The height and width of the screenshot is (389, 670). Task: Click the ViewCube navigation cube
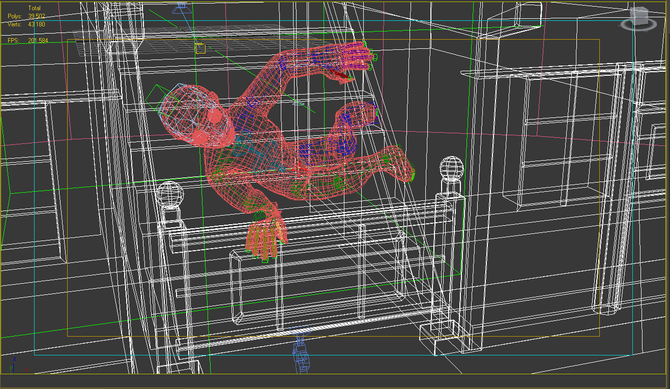640,17
